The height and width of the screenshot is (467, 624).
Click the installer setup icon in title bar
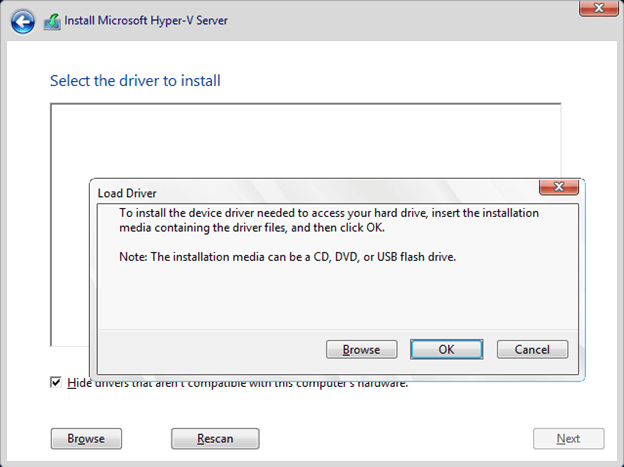(x=52, y=21)
